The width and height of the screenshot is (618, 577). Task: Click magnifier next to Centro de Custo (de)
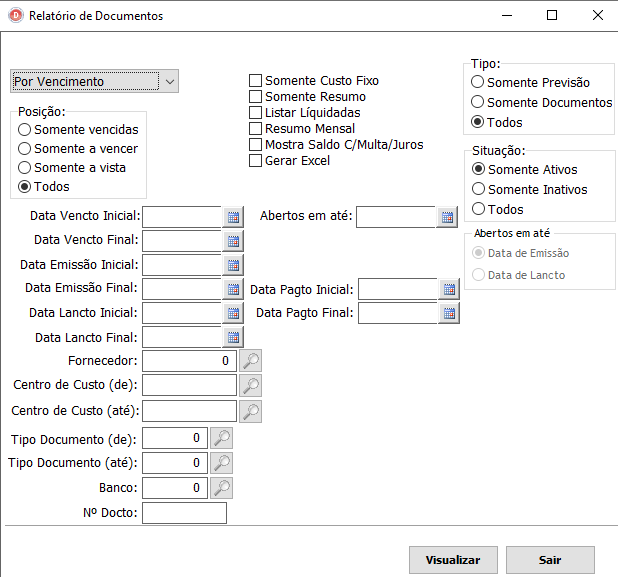tap(250, 385)
